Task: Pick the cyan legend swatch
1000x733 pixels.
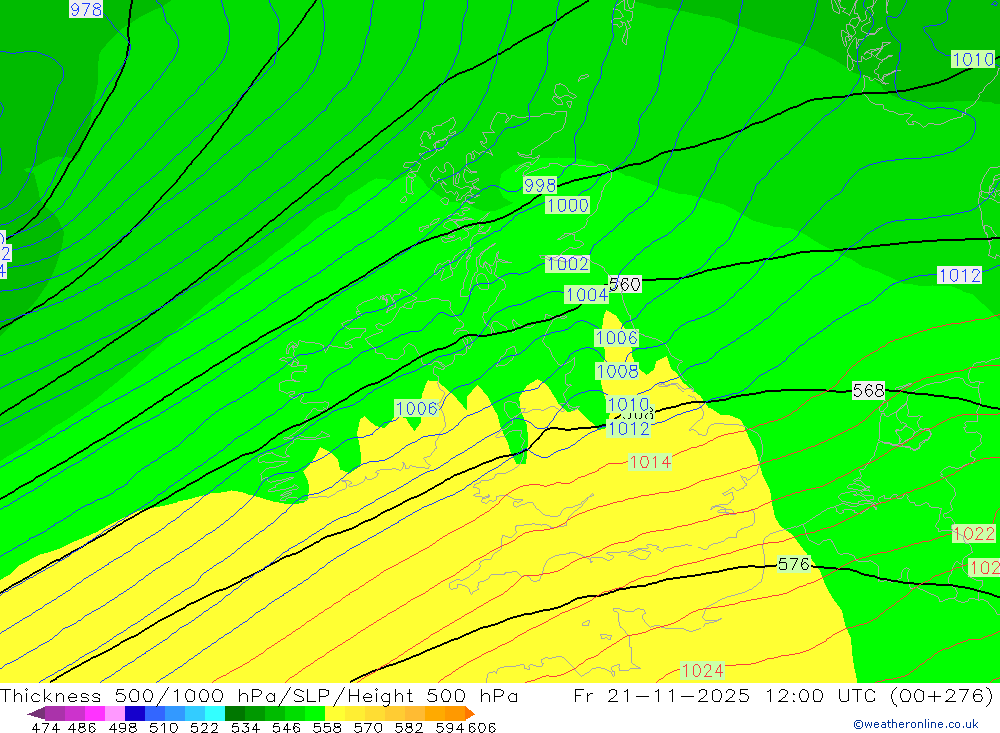Action: click(214, 713)
